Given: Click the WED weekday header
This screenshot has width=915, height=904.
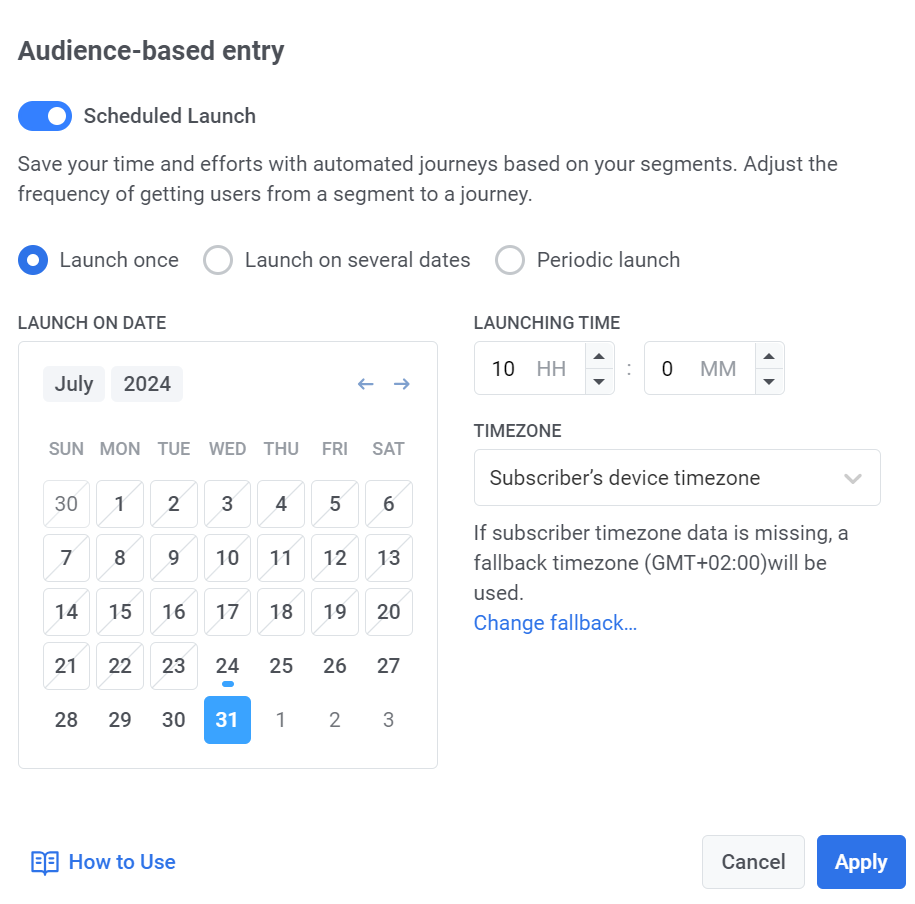Looking at the screenshot, I should (228, 449).
